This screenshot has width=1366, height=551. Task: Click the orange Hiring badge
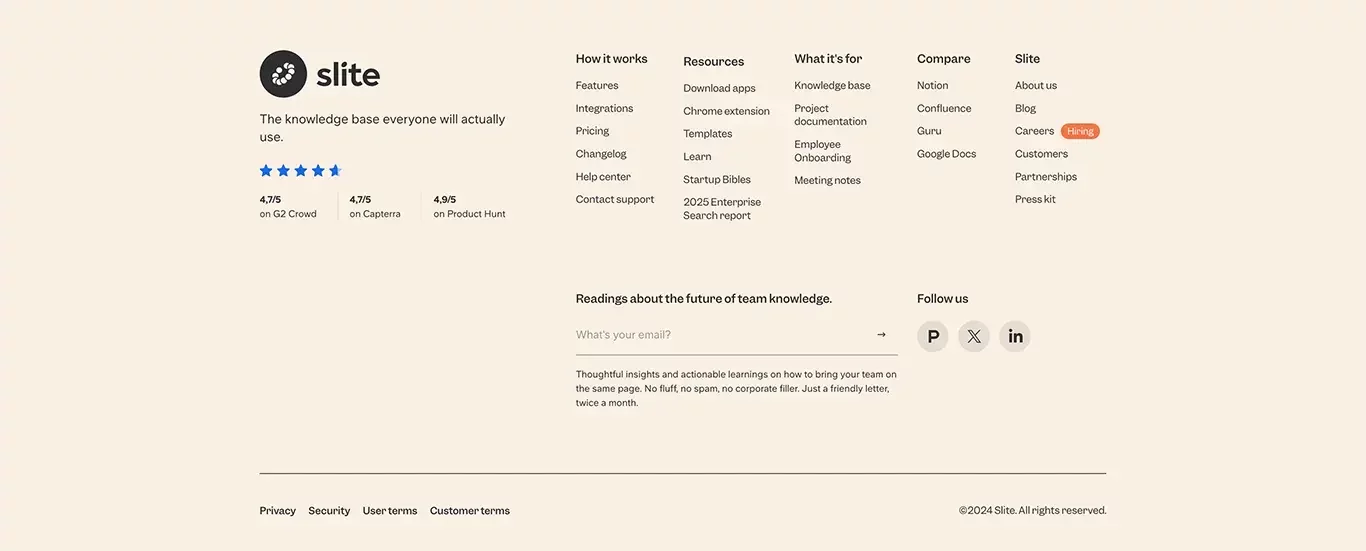pyautogui.click(x=1080, y=131)
